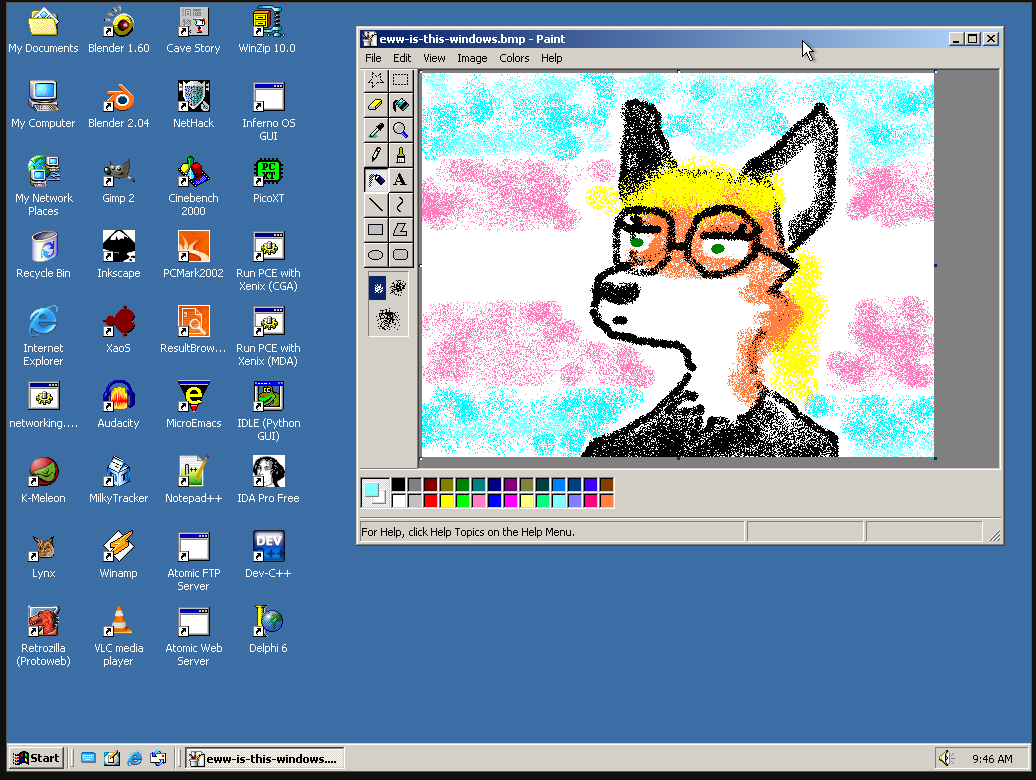Screen dimensions: 1036x780
Task: Pick the bright red color swatch
Action: pos(430,501)
